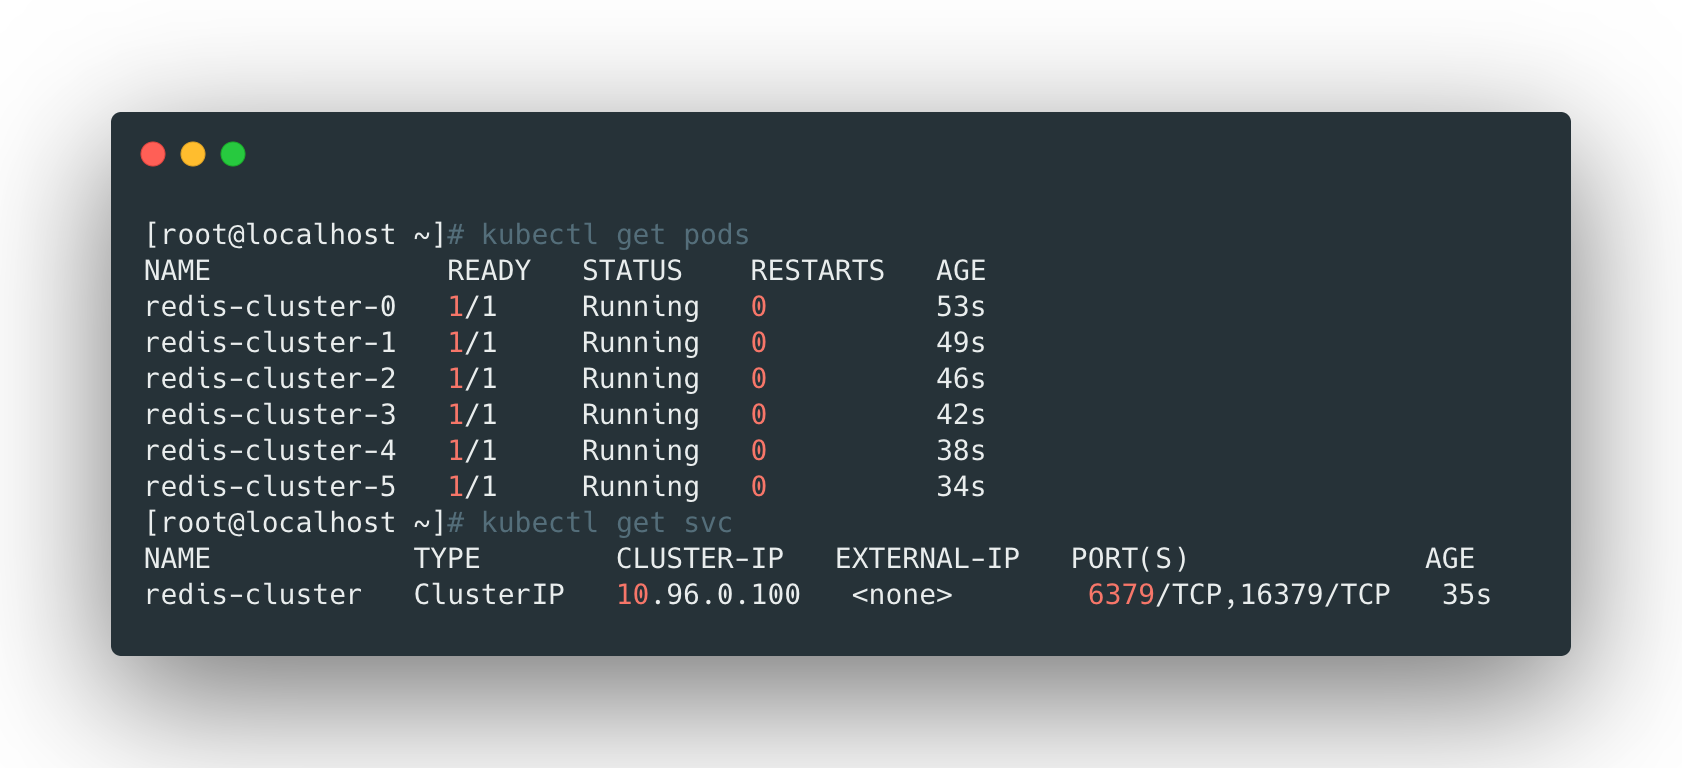The image size is (1682, 768).
Task: Click the ClusterIP service type value
Action: click(x=489, y=595)
